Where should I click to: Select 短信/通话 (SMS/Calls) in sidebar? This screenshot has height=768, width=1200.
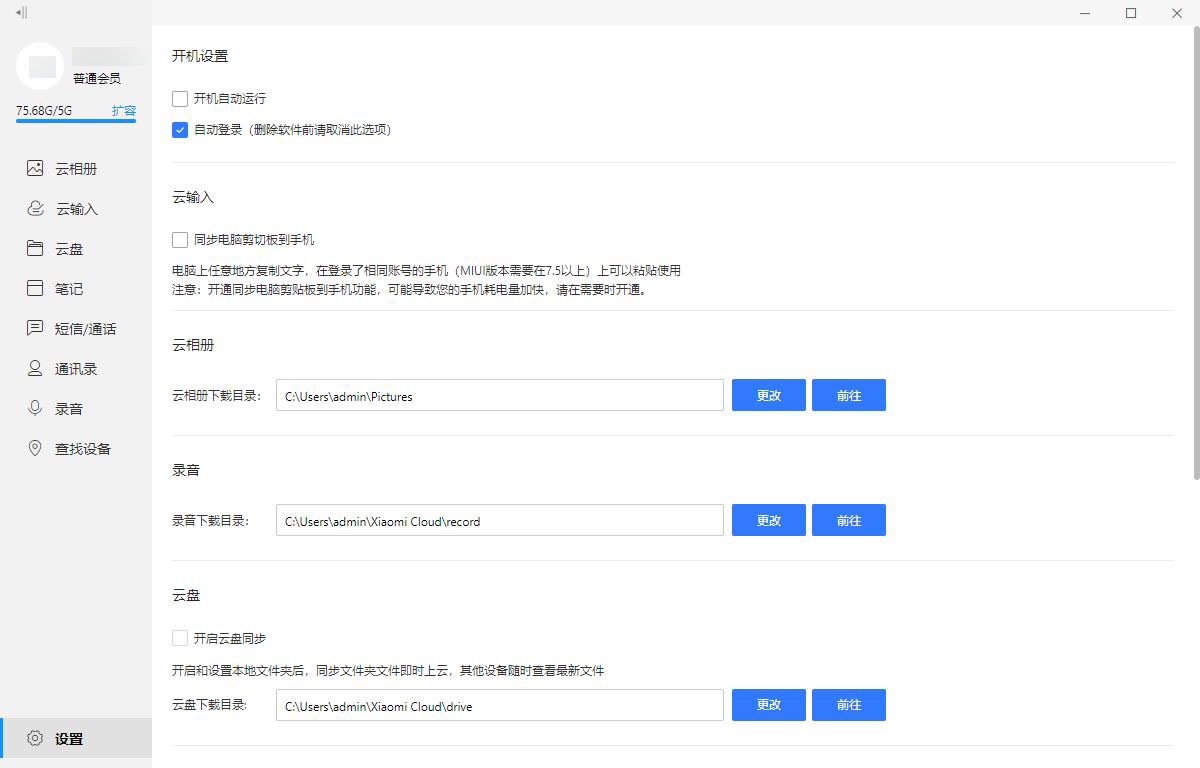pos(87,328)
